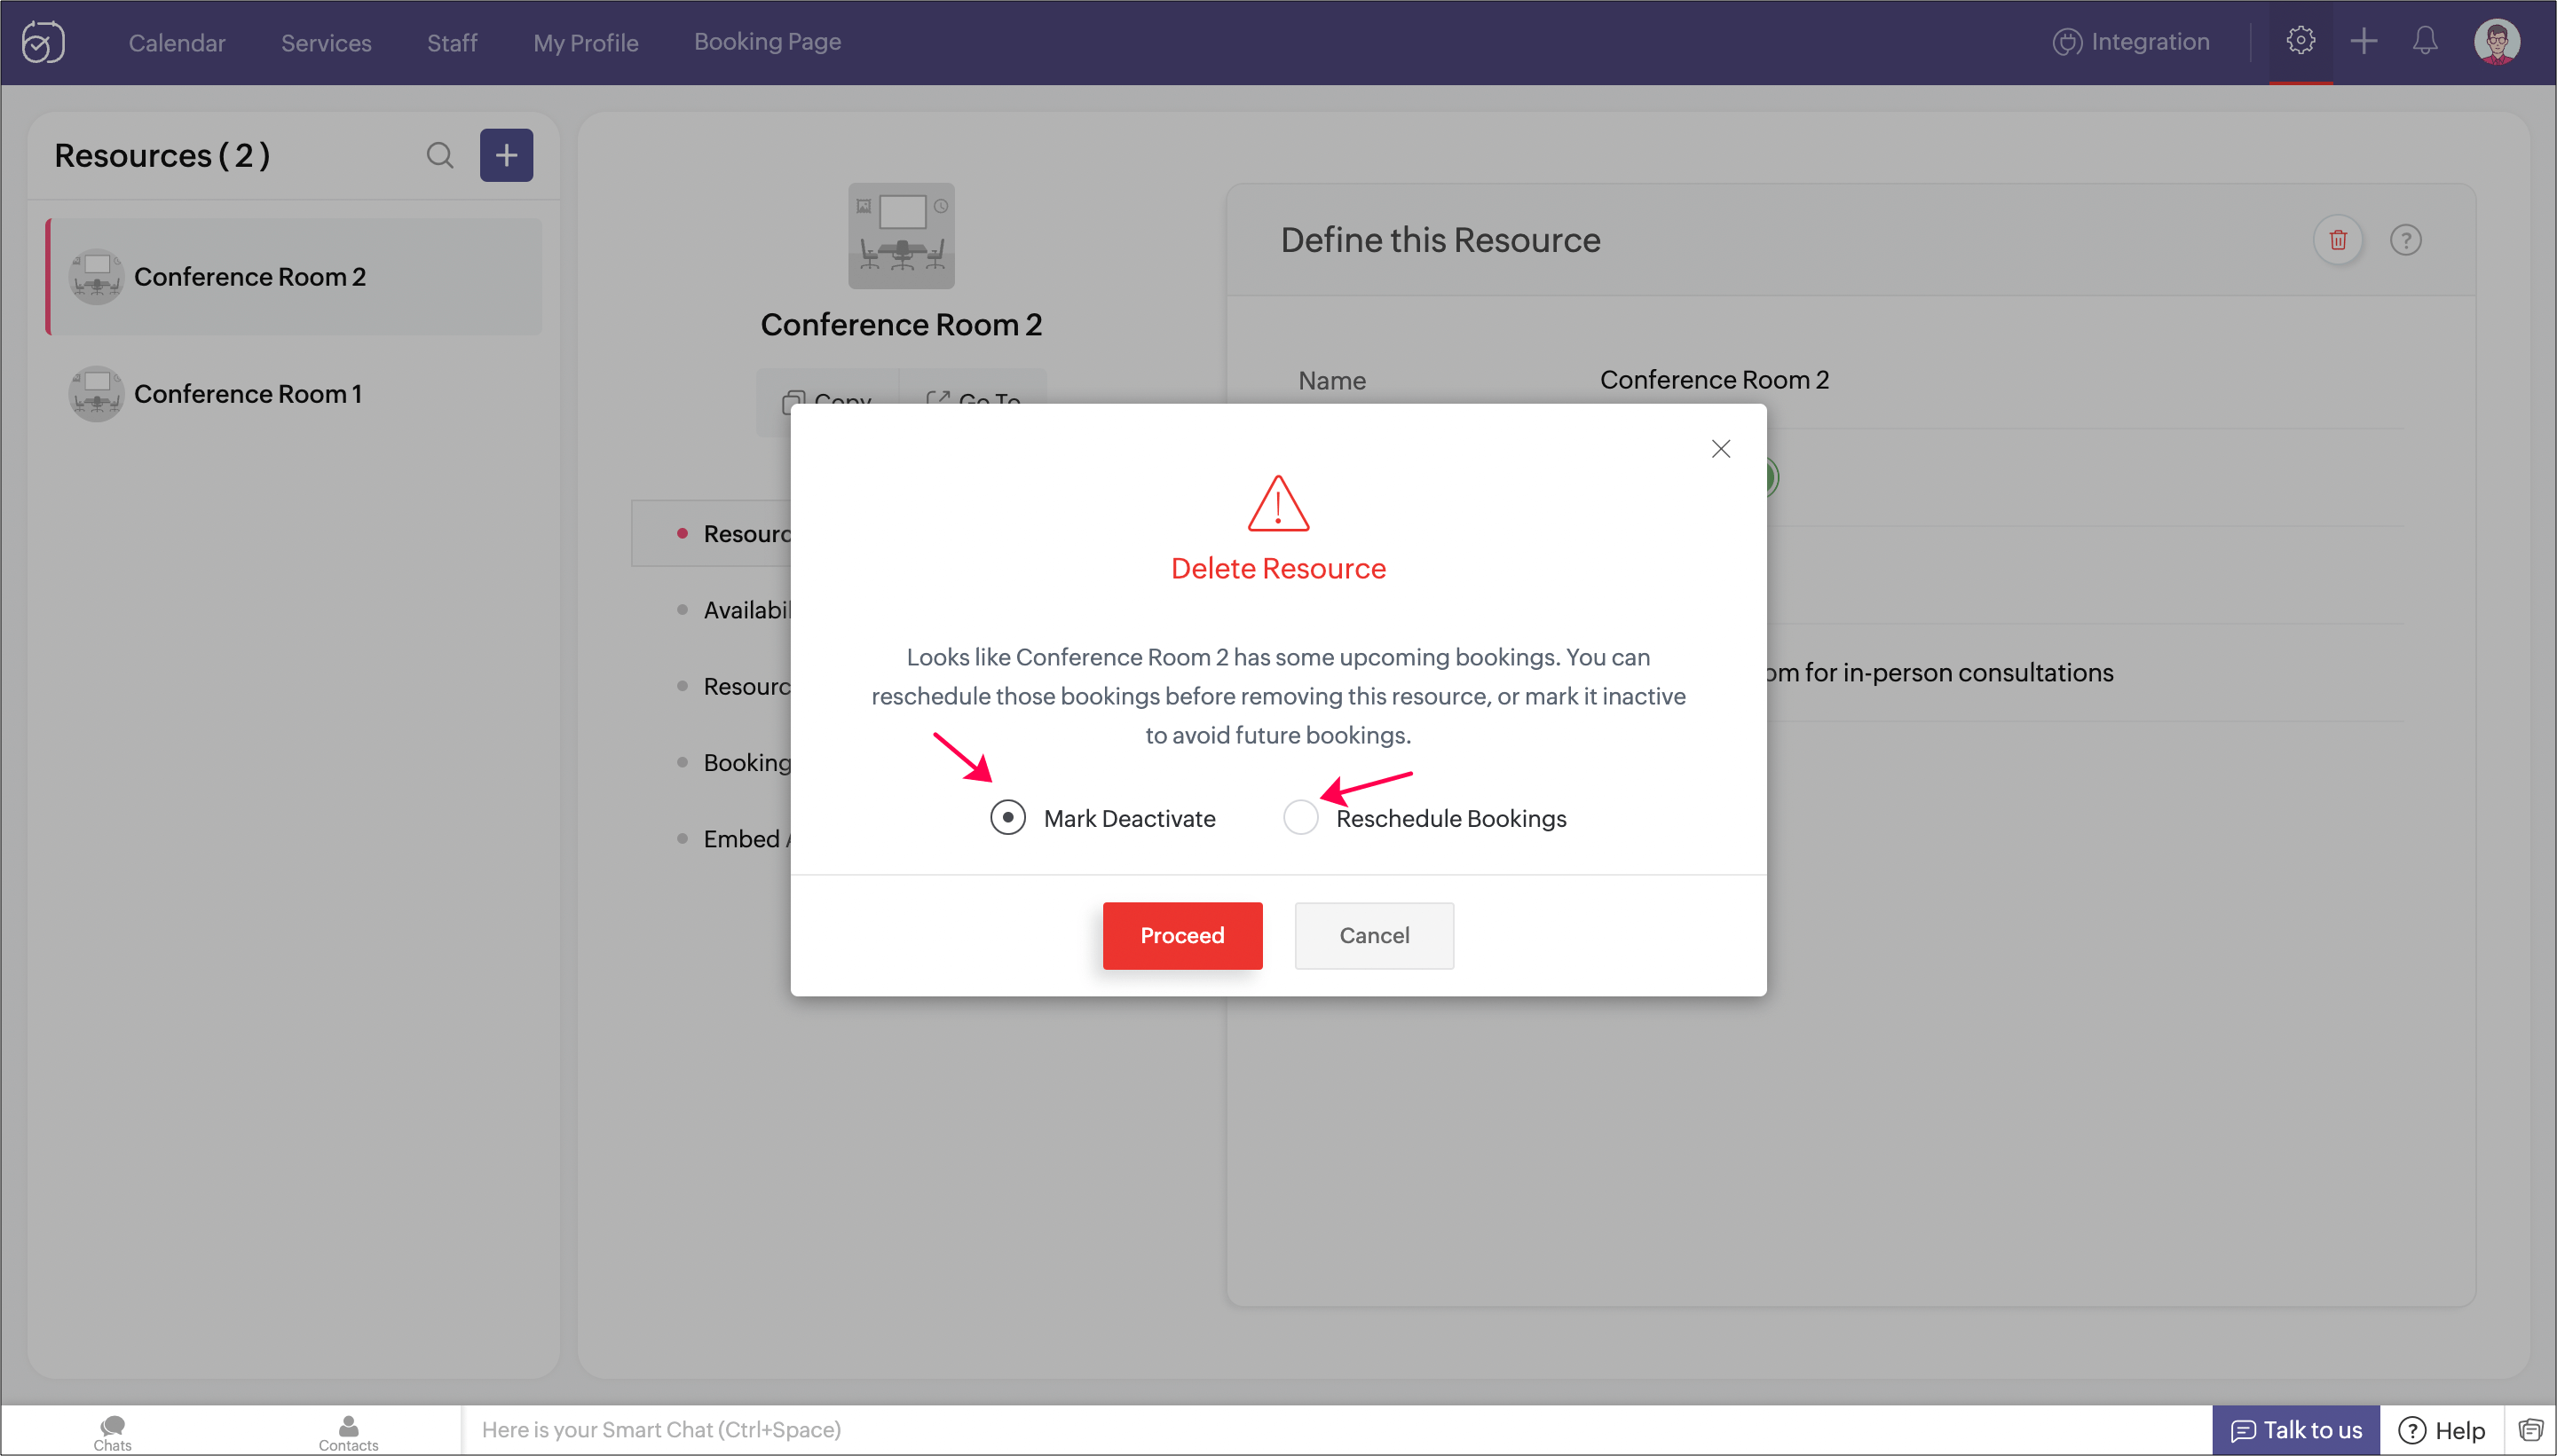Image resolution: width=2557 pixels, height=1456 pixels.
Task: Open the Calendar menu tab
Action: tap(177, 43)
